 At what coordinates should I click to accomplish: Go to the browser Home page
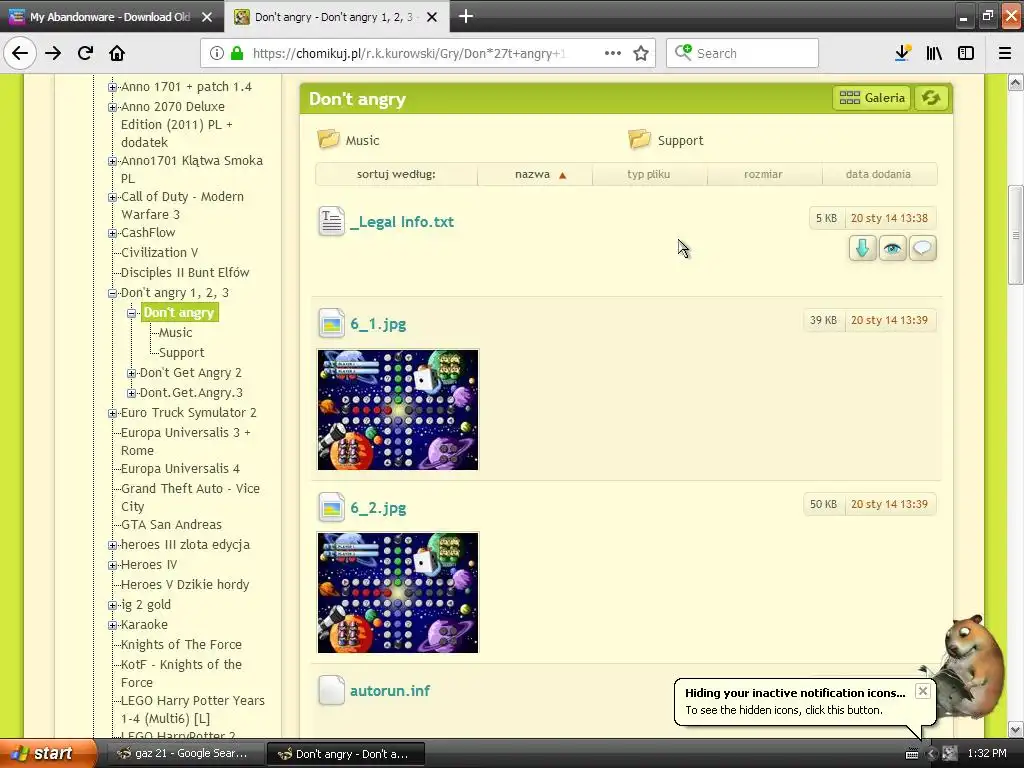(117, 53)
